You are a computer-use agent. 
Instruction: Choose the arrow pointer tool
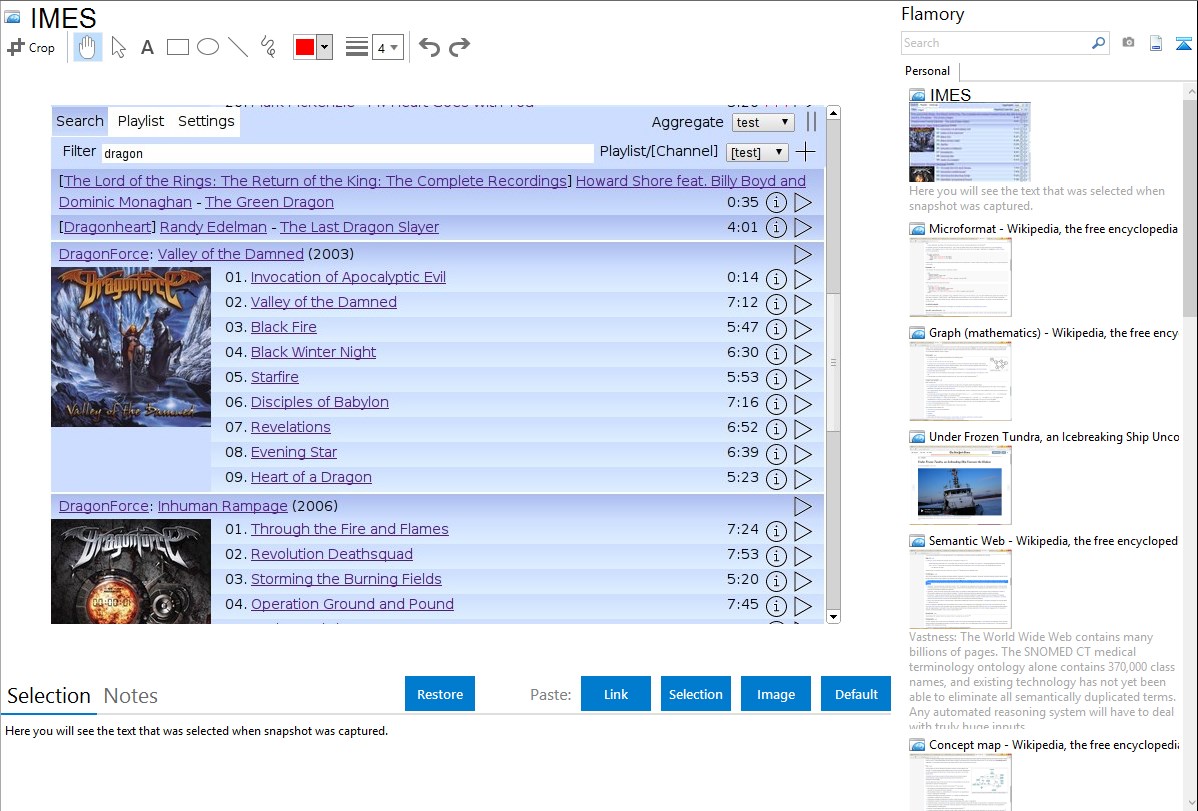tap(118, 47)
